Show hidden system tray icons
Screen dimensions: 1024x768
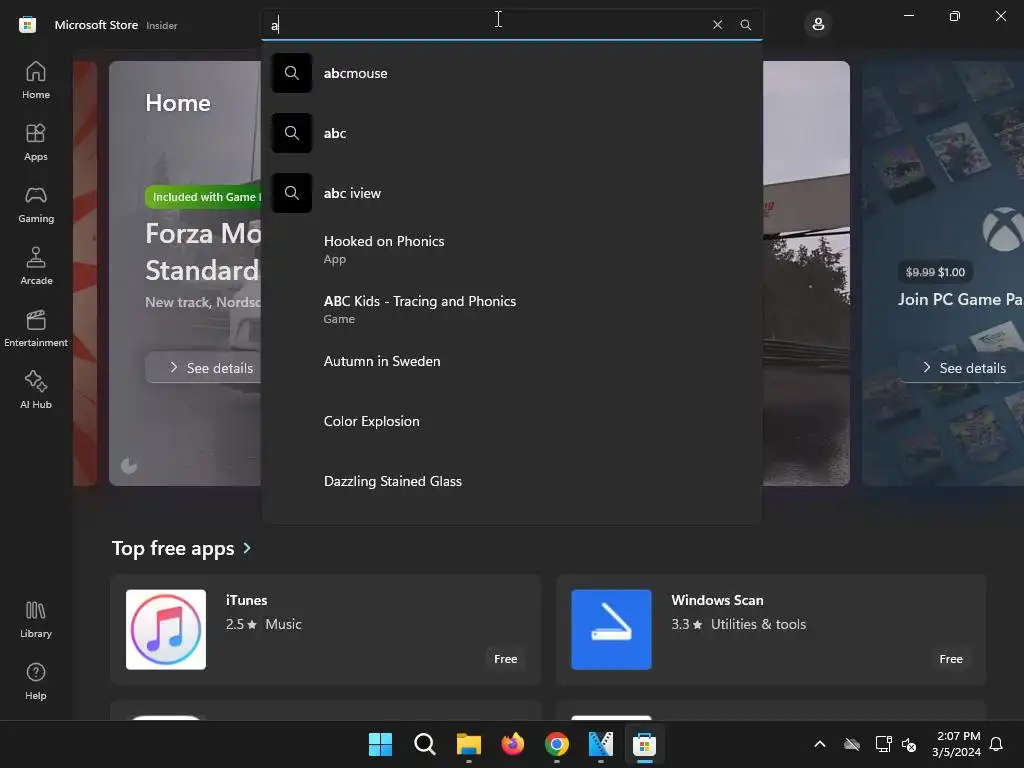pos(820,744)
